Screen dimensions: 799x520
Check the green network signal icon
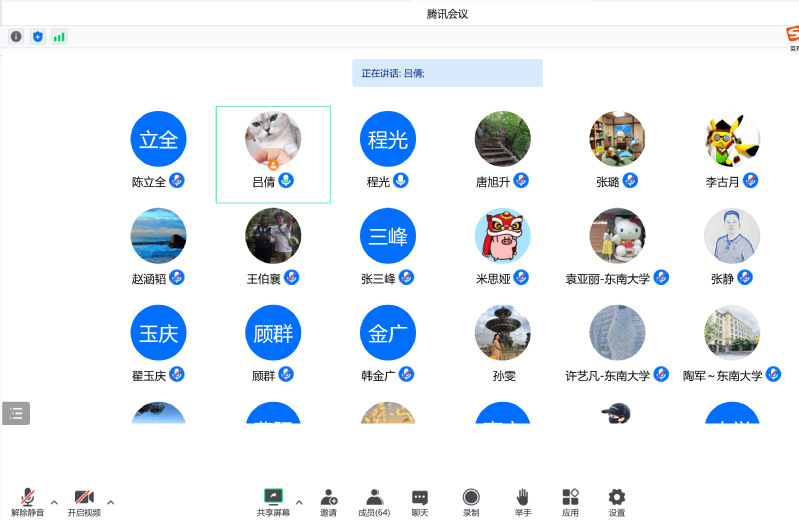(x=59, y=37)
